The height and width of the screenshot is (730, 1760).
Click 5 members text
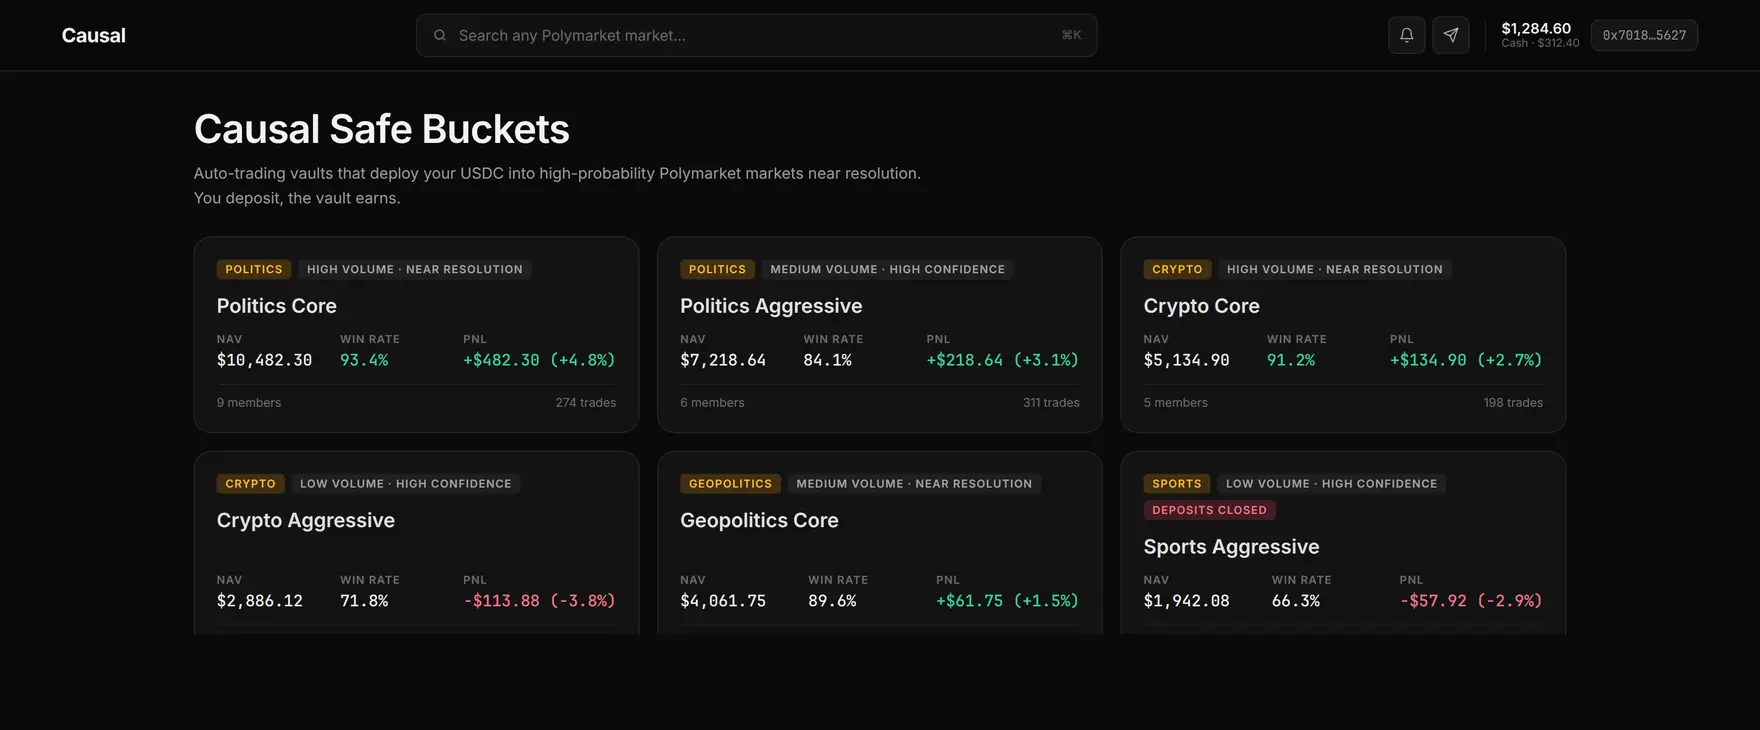[1175, 402]
